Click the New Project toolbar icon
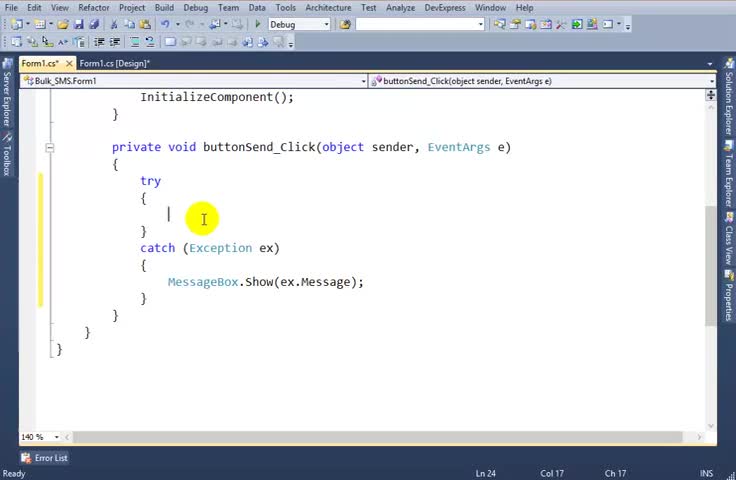736x480 pixels. (x=16, y=24)
